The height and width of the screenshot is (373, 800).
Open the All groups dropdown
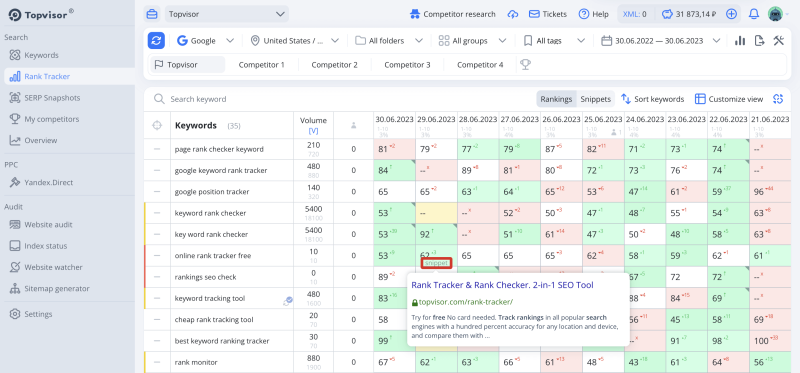point(472,41)
